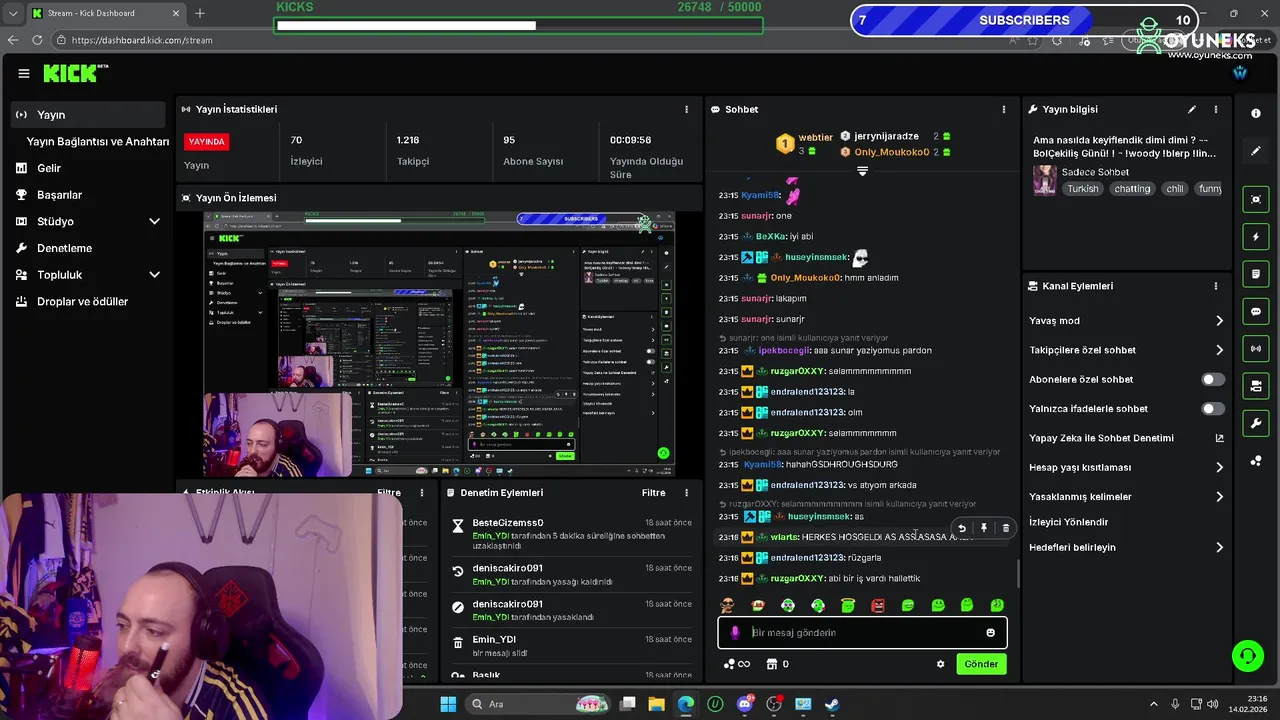This screenshot has width=1280, height=720.
Task: Go to Gelir in the sidebar
Action: [x=49, y=168]
